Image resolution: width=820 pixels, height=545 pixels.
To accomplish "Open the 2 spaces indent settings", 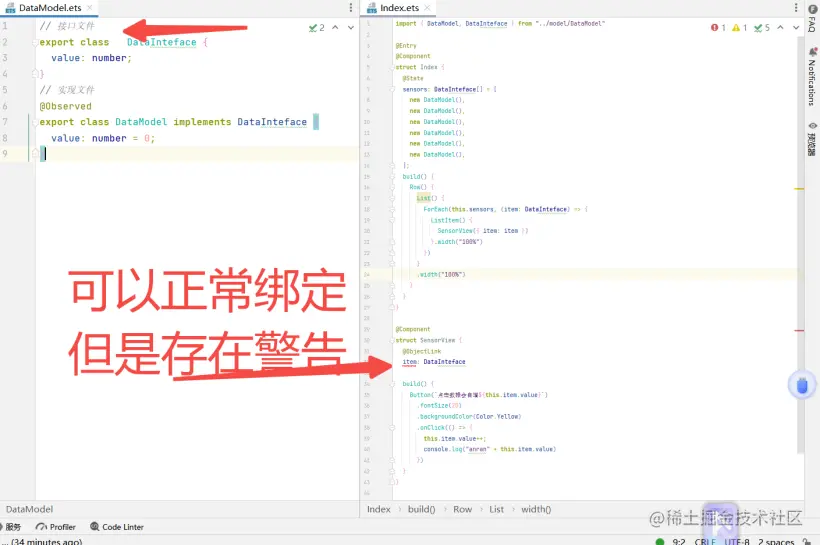I will [776, 541].
